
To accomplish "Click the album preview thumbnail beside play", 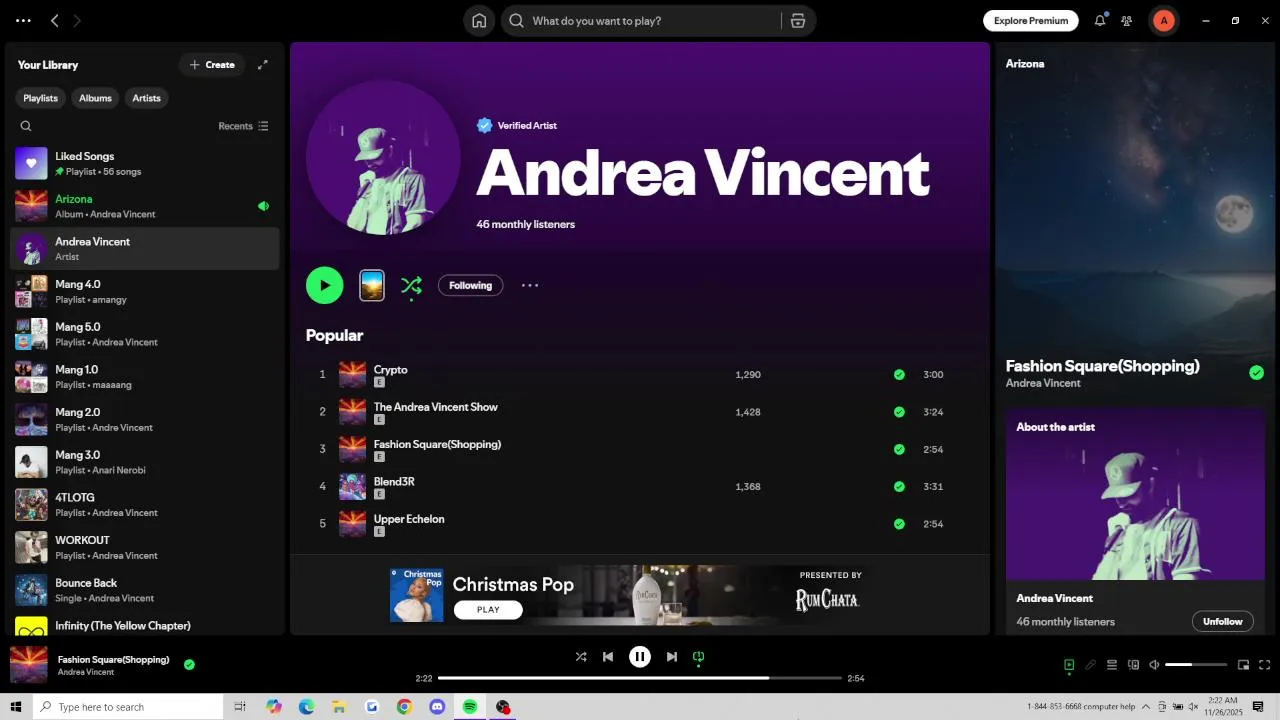I will click(x=372, y=285).
